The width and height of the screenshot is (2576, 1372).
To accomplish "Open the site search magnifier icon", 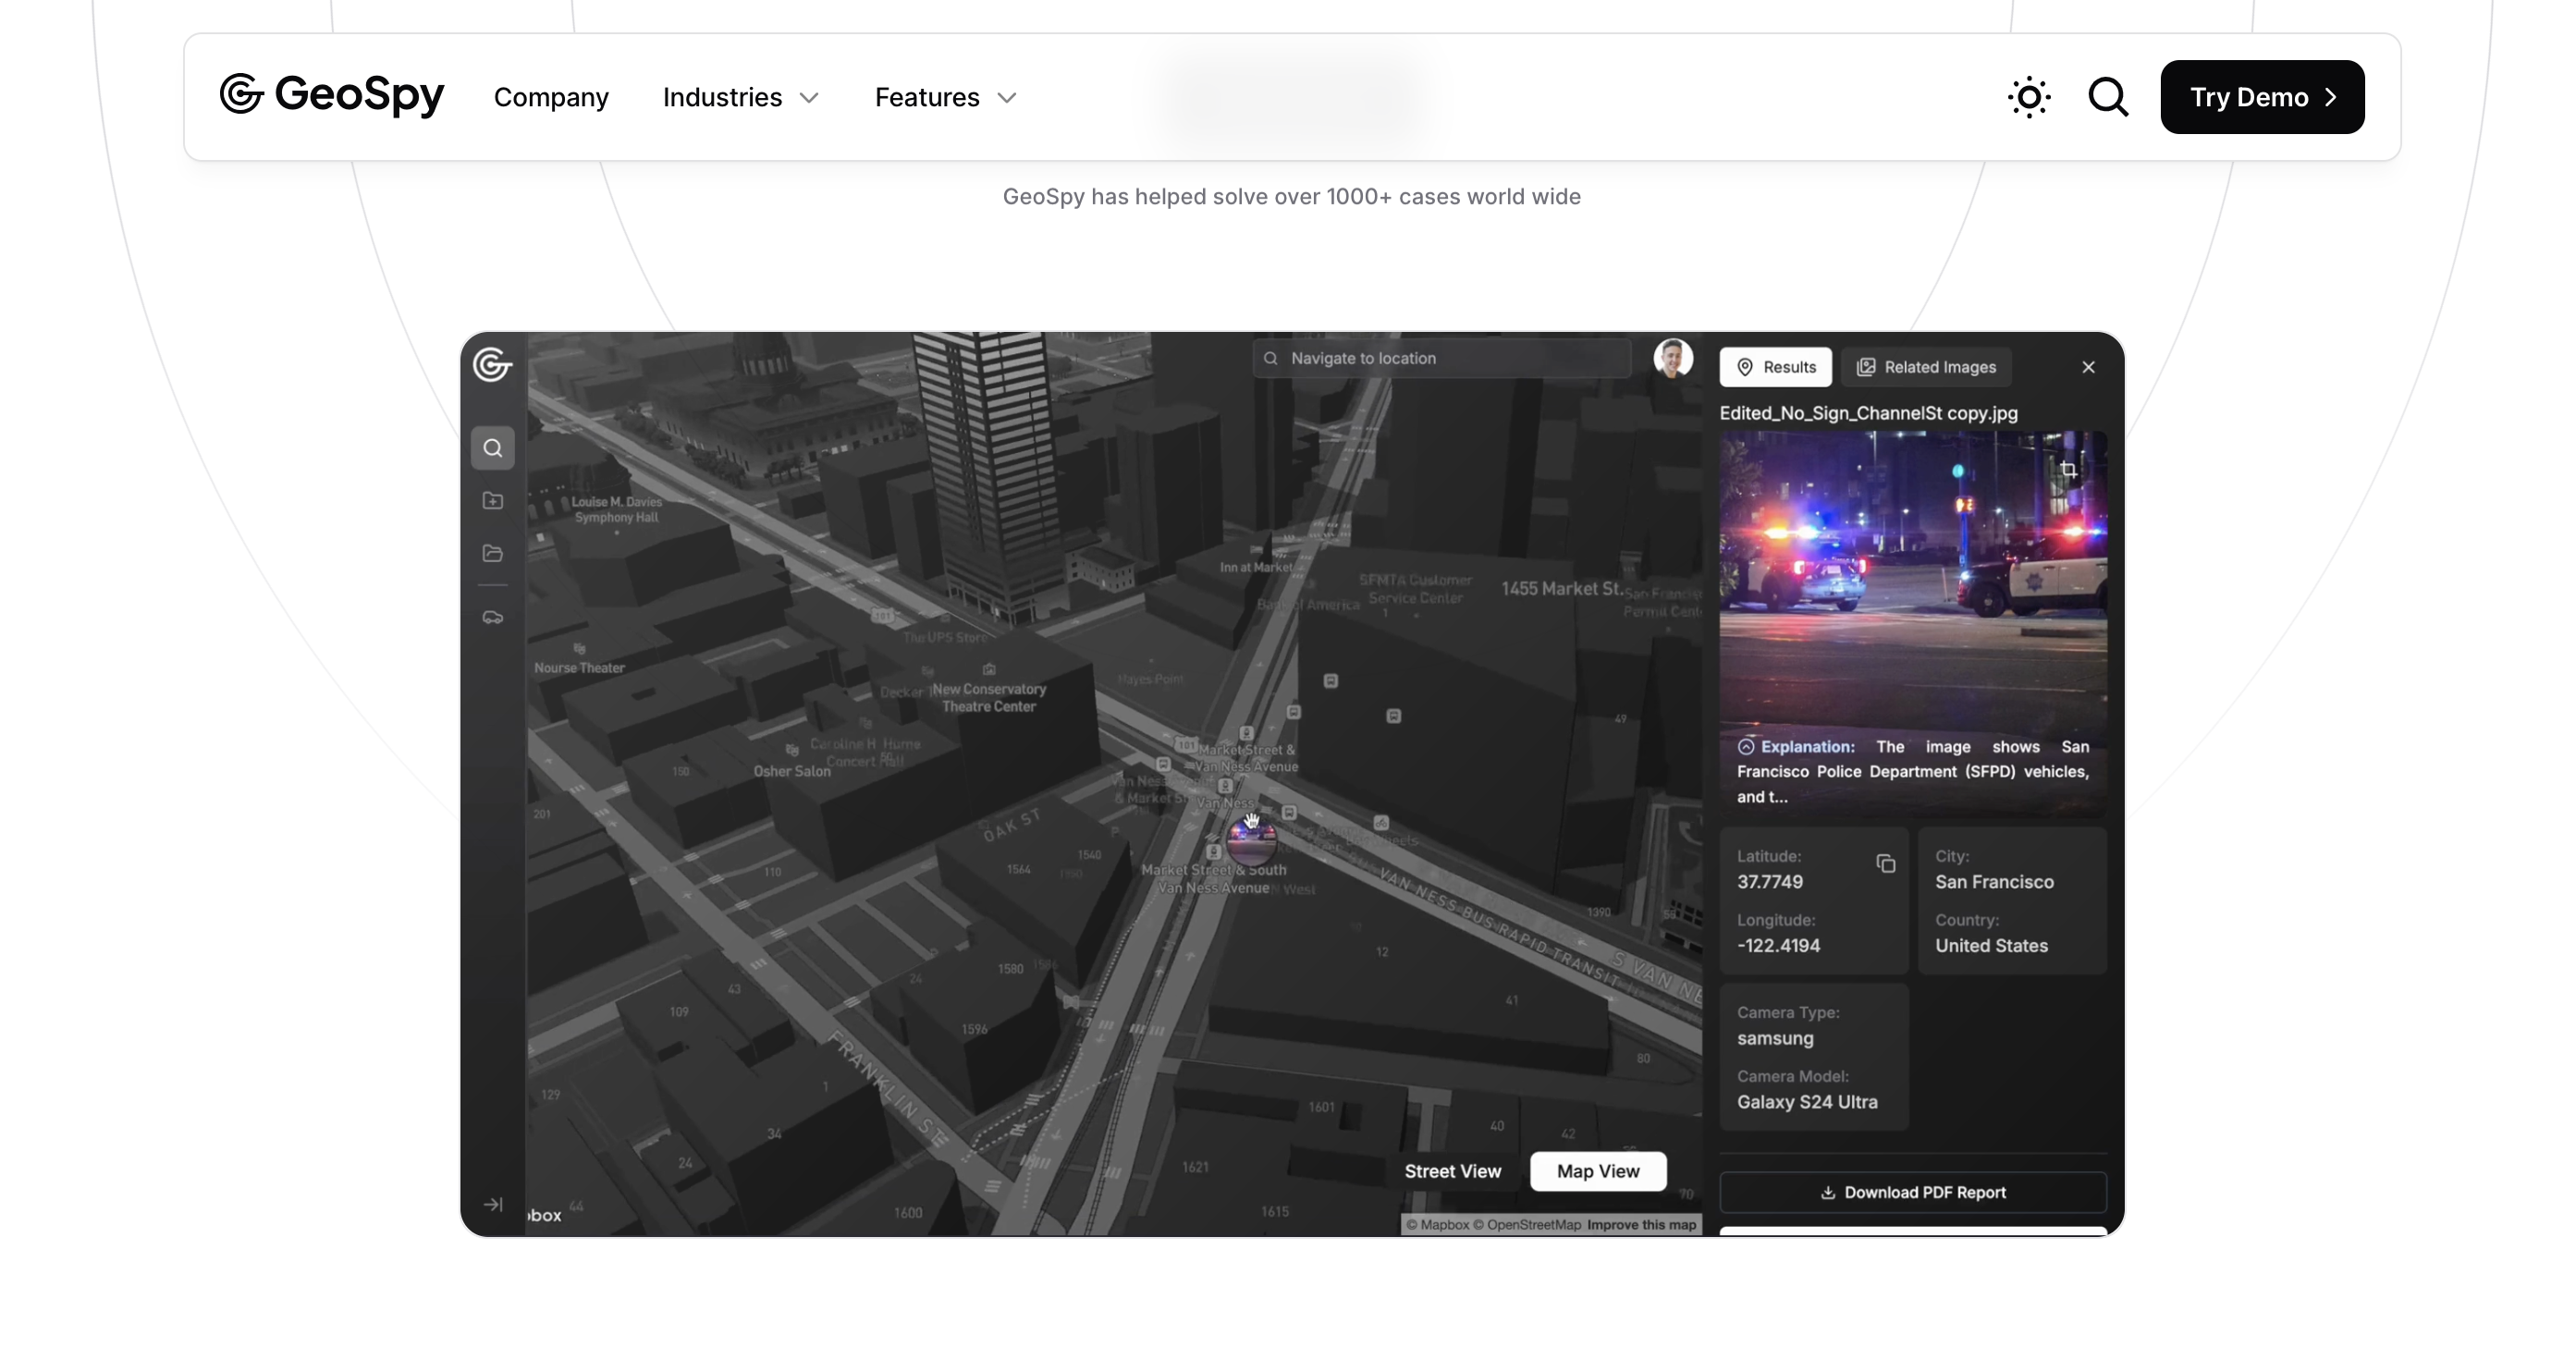I will (2108, 97).
